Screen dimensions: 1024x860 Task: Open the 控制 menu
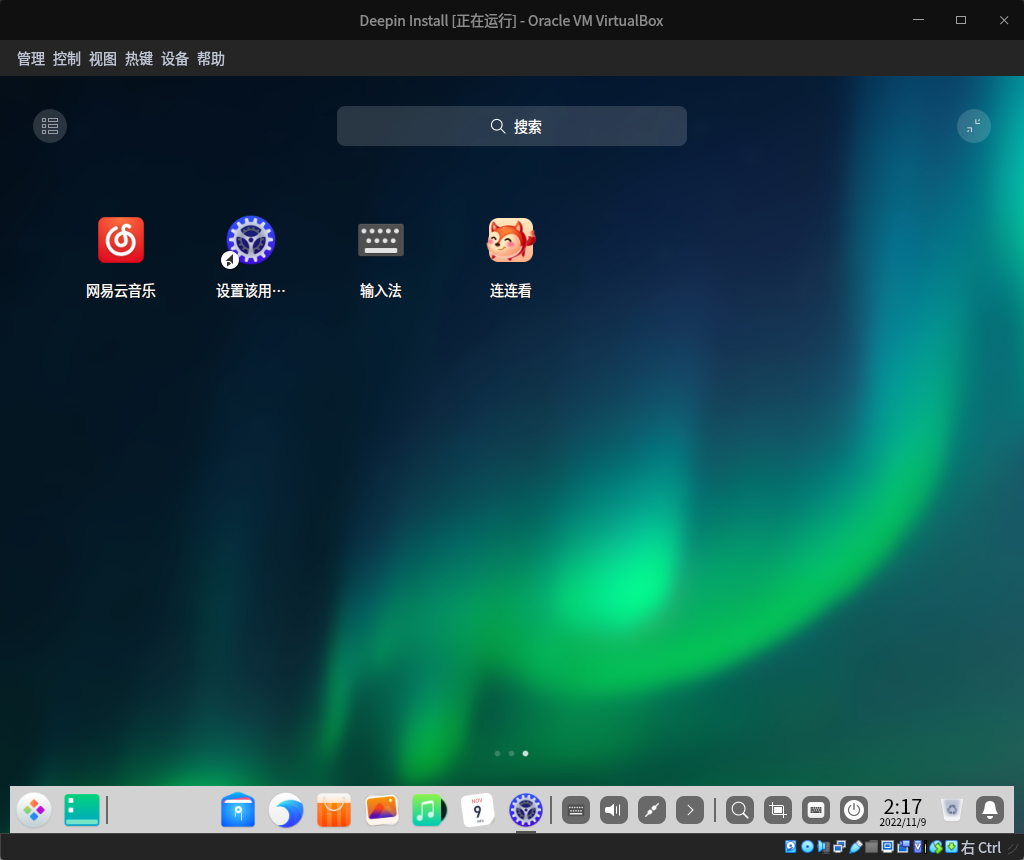[x=67, y=59]
